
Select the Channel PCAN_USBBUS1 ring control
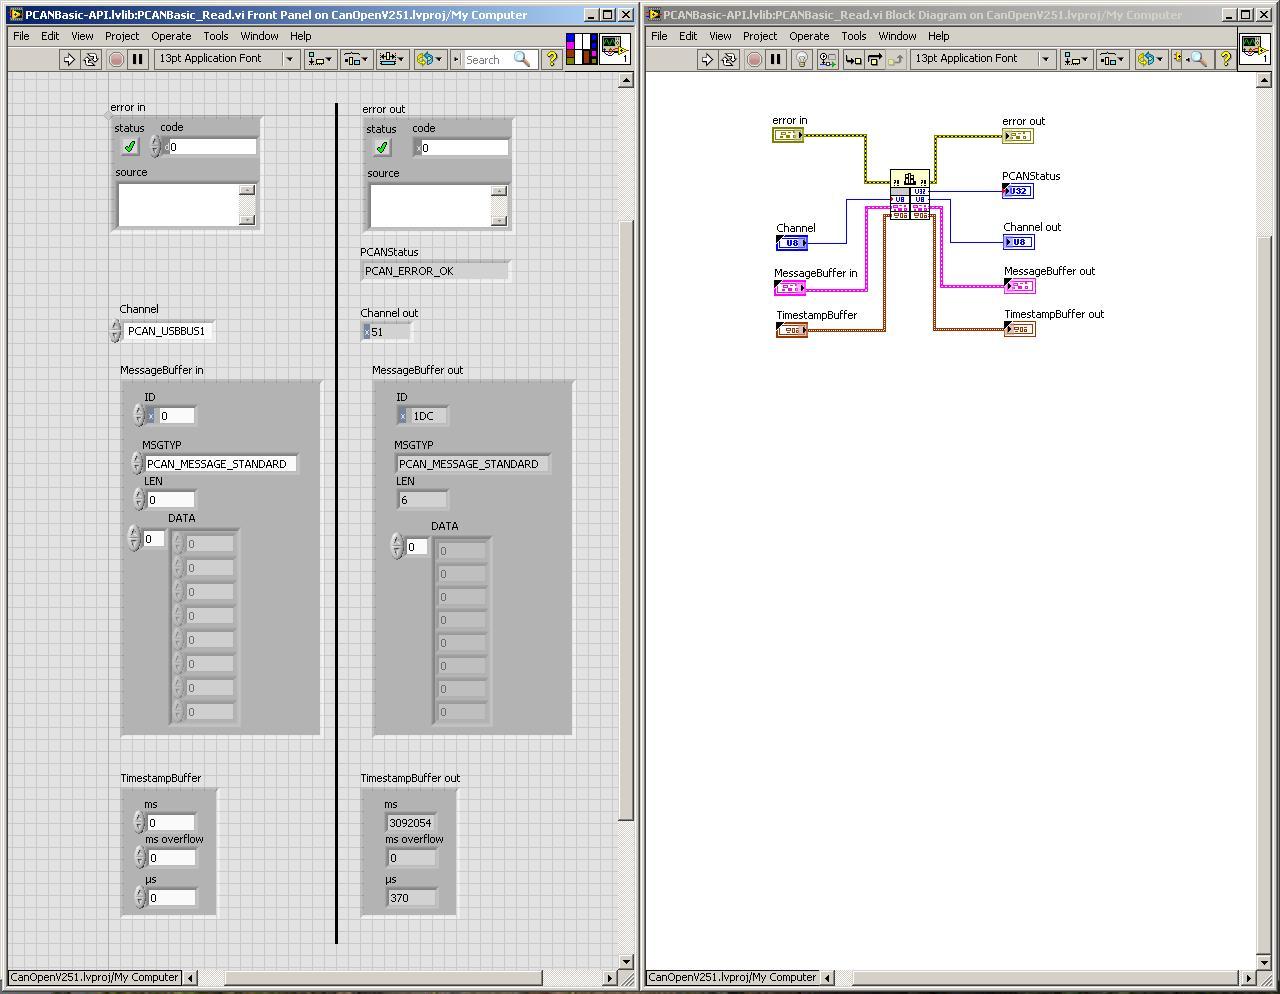167,331
